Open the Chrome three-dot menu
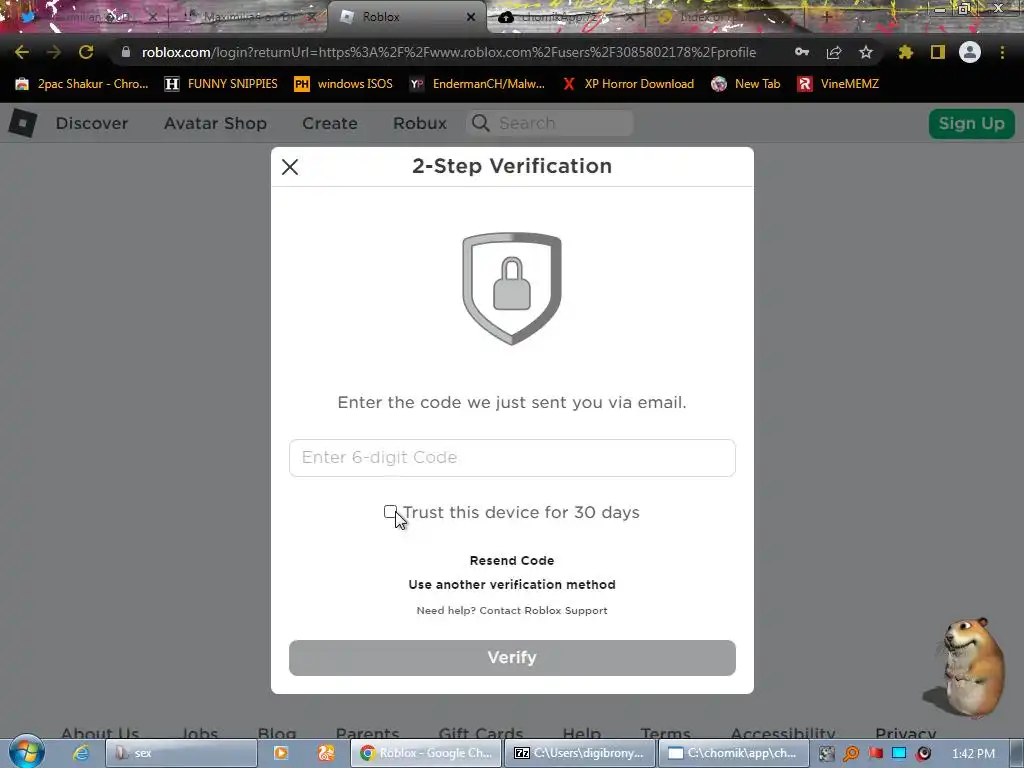Screen dimensions: 1024x768 point(1002,52)
